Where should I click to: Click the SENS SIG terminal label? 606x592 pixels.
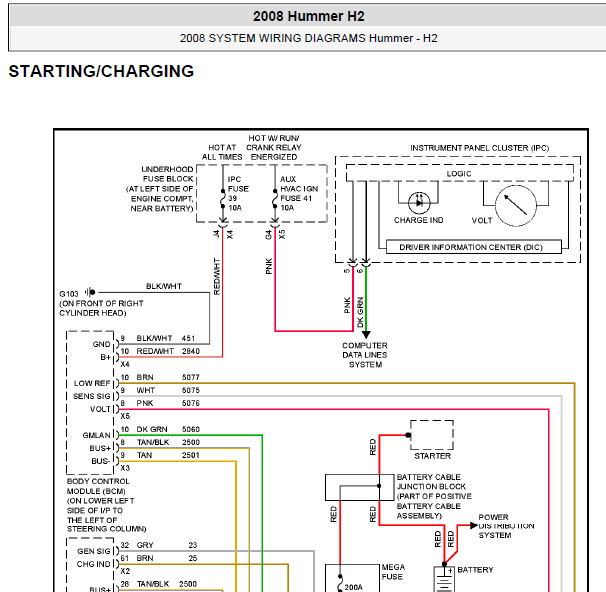(92, 396)
